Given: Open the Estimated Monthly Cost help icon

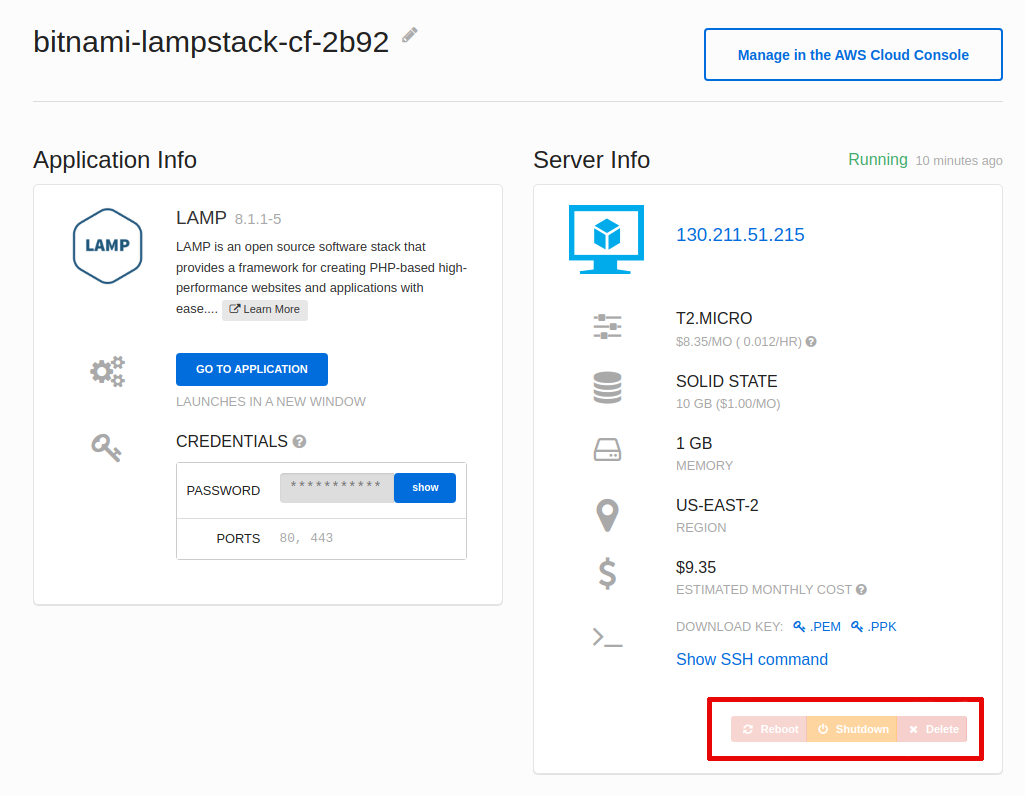Looking at the screenshot, I should pyautogui.click(x=862, y=589).
